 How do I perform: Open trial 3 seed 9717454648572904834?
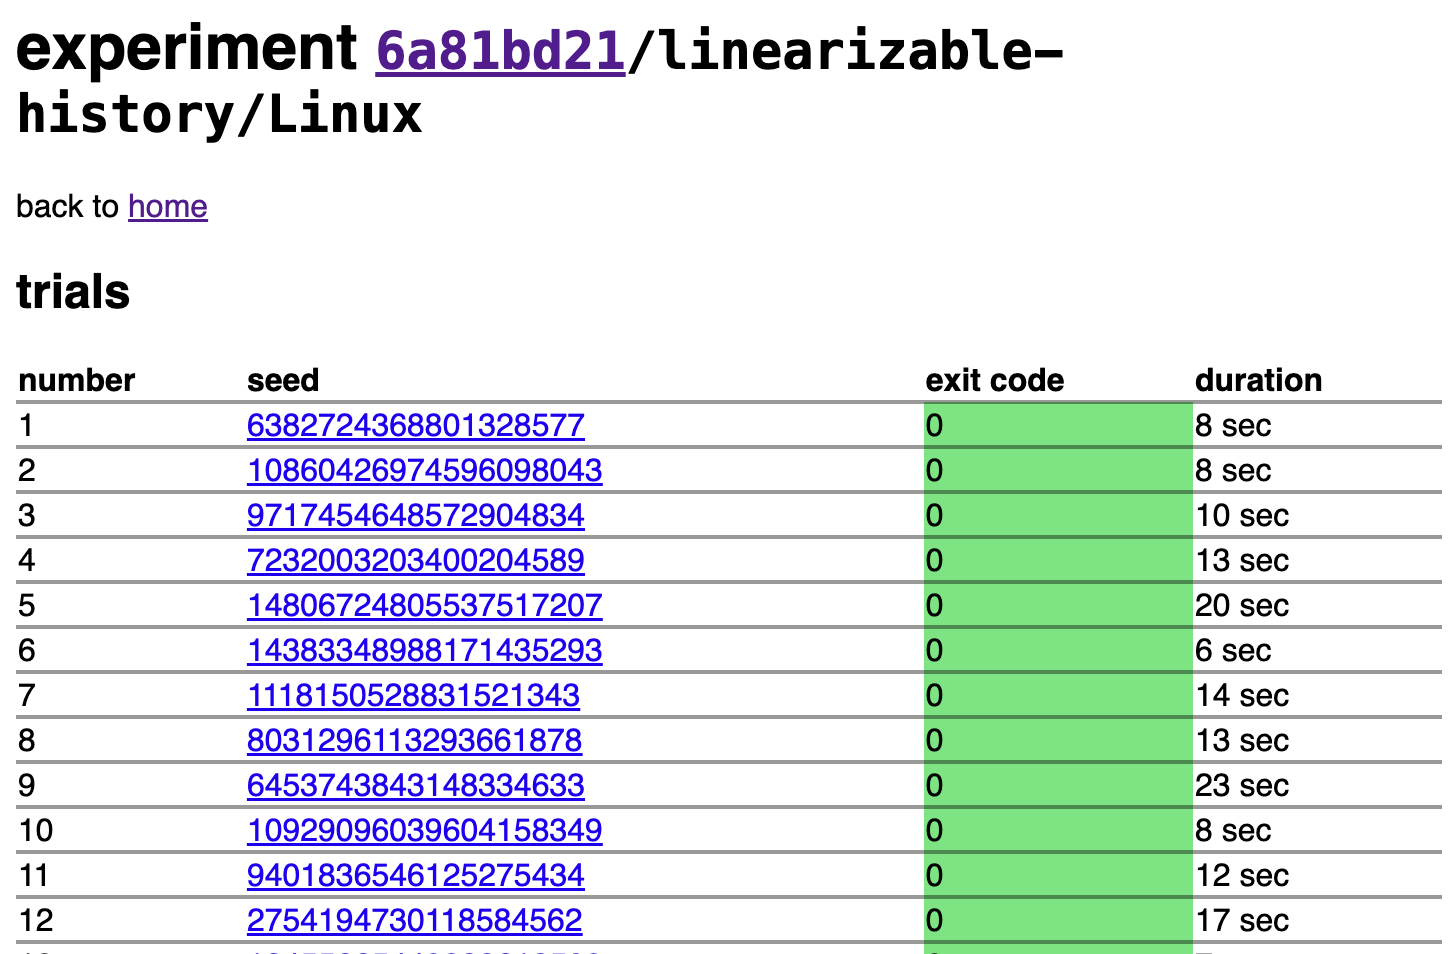click(415, 516)
